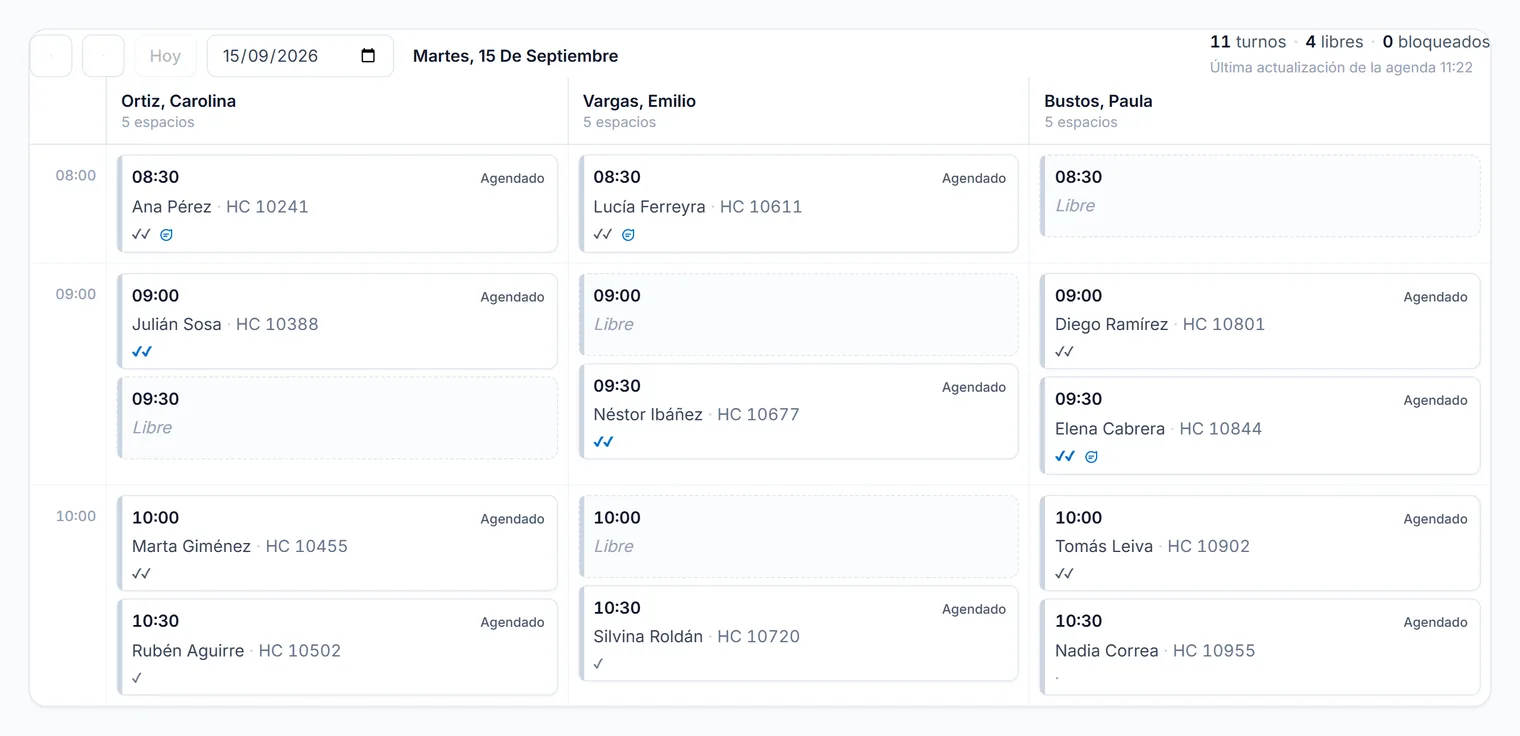Click the double-check icon on Tomás Leiva's appointment
This screenshot has width=1520, height=736.
(1064, 574)
